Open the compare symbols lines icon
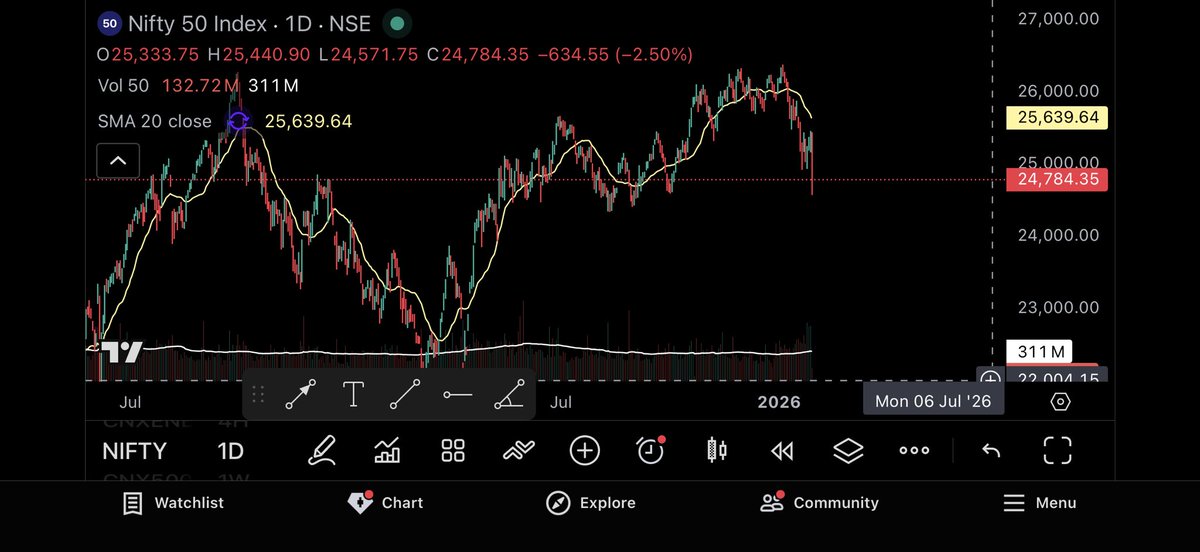 tap(519, 450)
